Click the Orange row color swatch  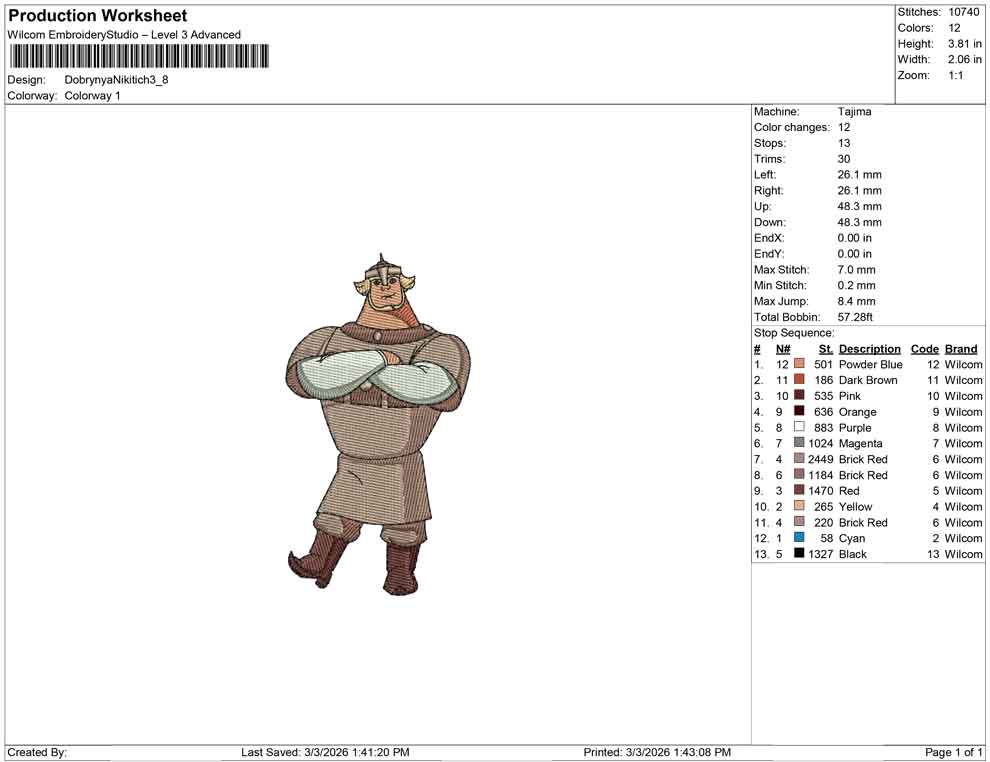click(799, 411)
